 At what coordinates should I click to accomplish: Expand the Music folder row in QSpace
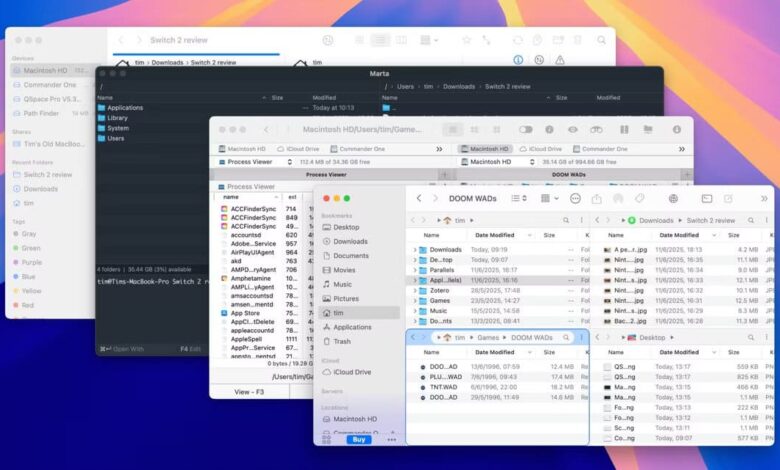click(414, 311)
